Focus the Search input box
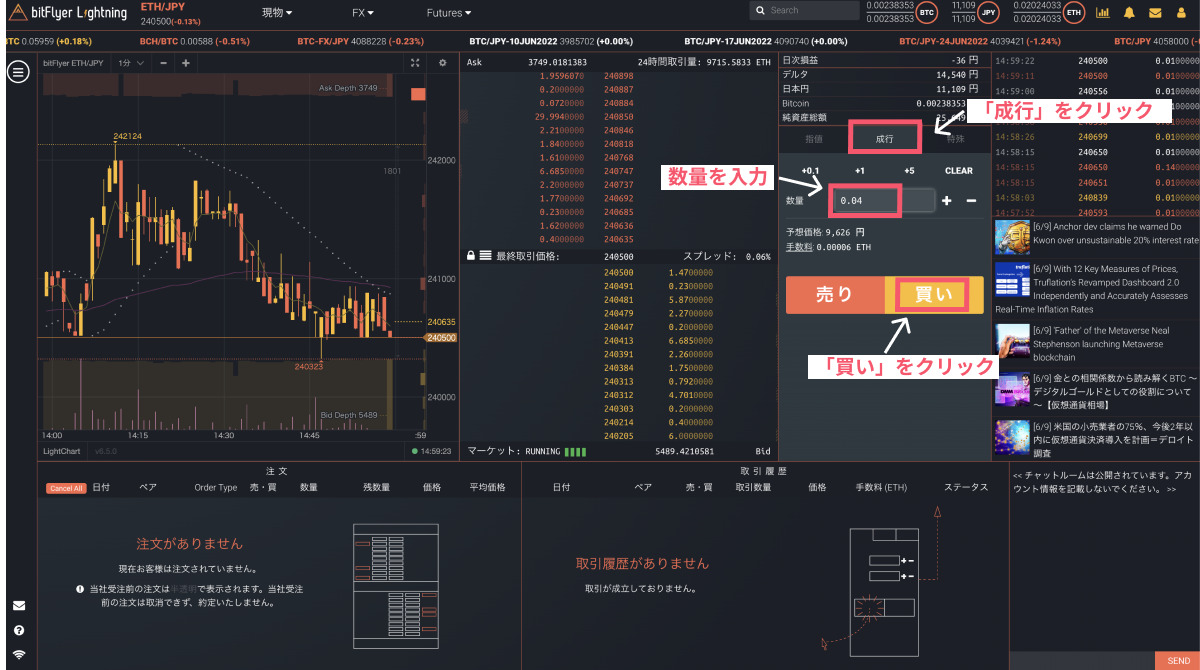This screenshot has height=670, width=1200. click(803, 11)
